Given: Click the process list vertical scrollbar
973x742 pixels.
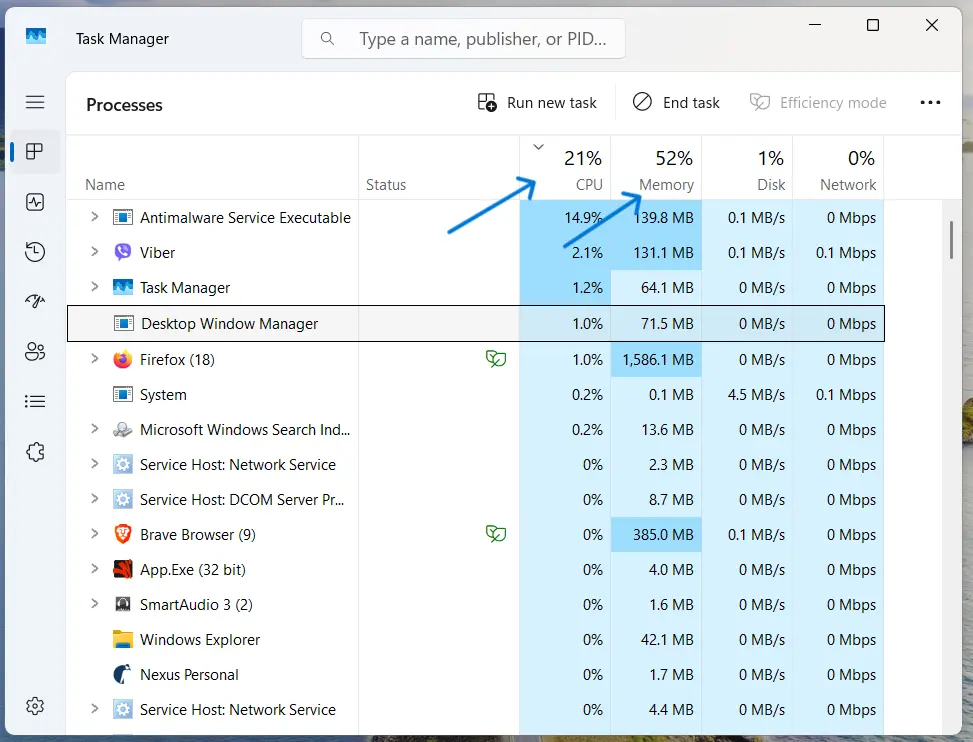Looking at the screenshot, I should (x=951, y=239).
